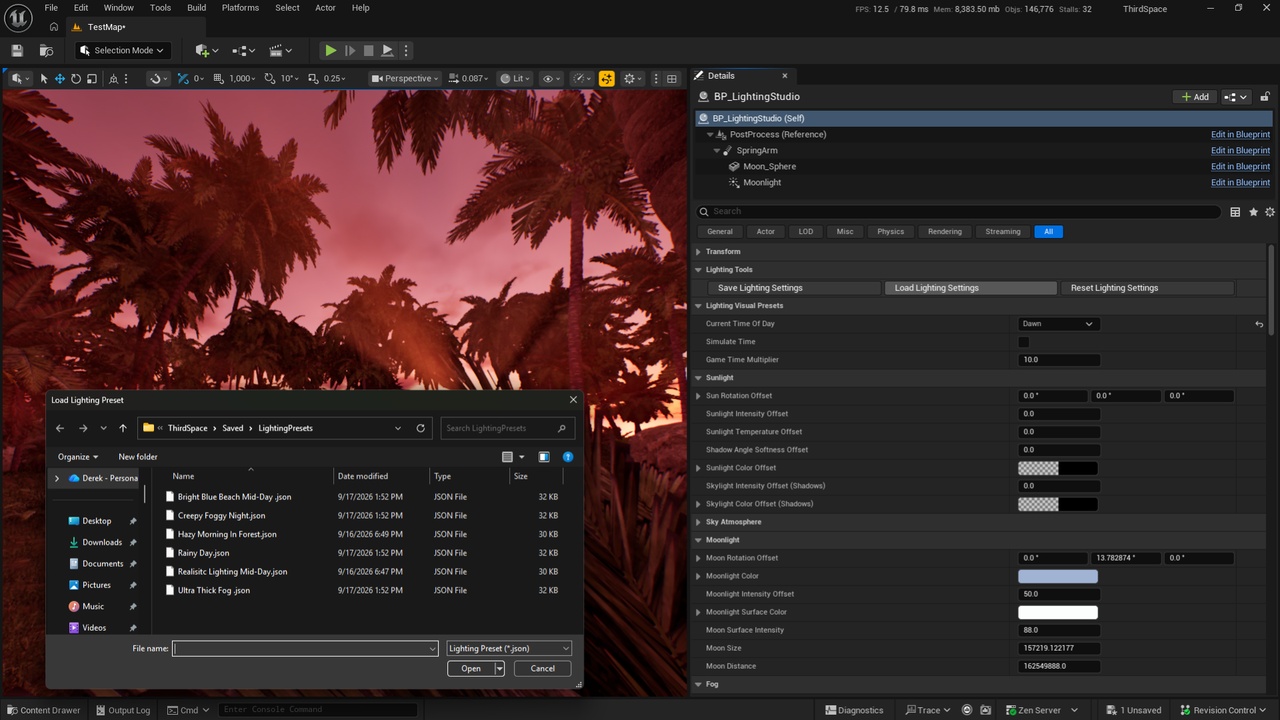Click the Stop playback icon
This screenshot has width=1280, height=720.
(x=368, y=50)
